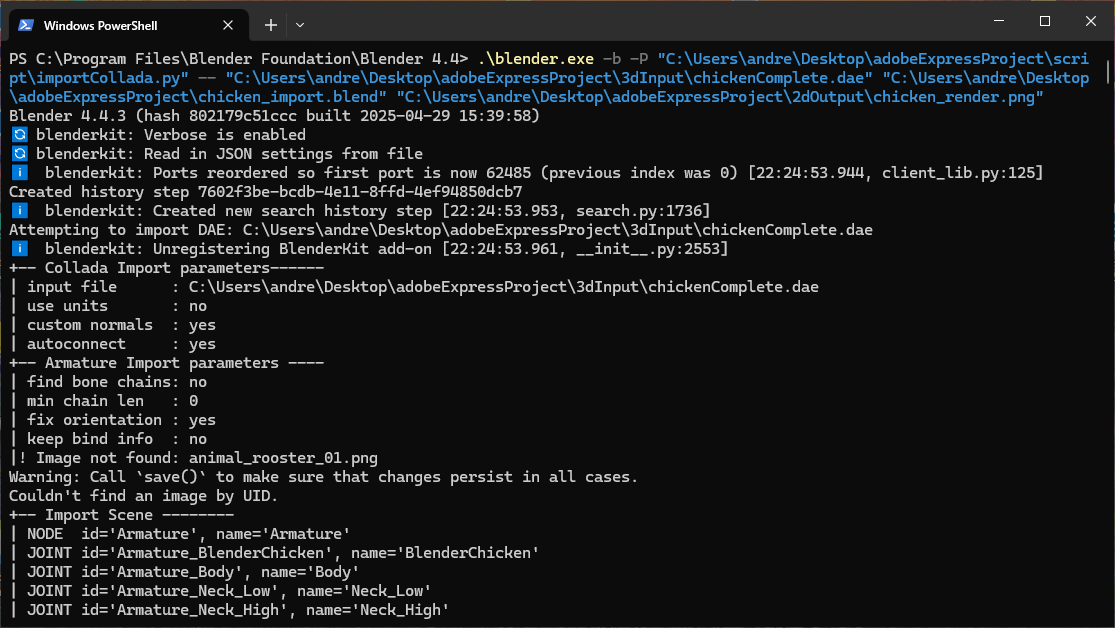1115x628 pixels.
Task: Click the 'use units : no' line
Action: click(108, 306)
